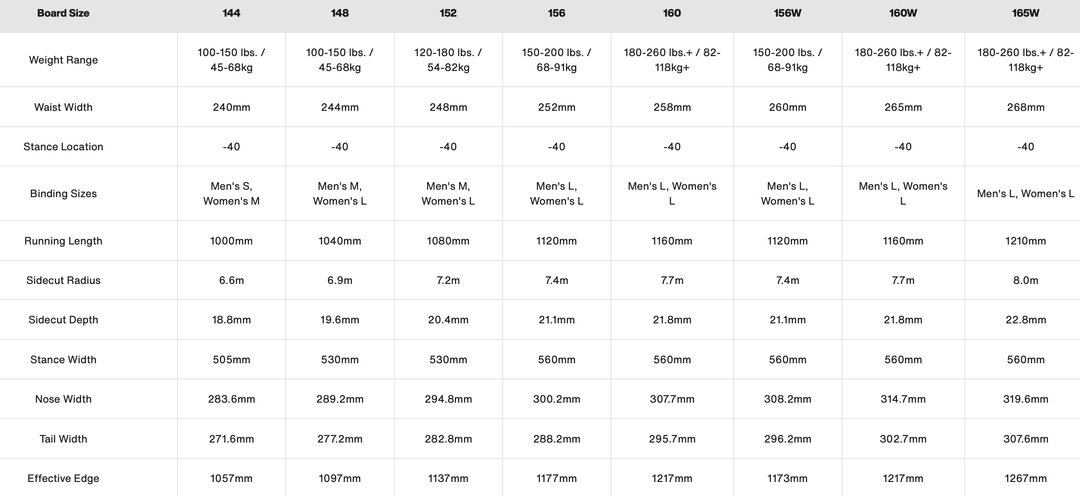Select the 8.0m sidecut radius cell
The width and height of the screenshot is (1080, 496).
[1025, 281]
